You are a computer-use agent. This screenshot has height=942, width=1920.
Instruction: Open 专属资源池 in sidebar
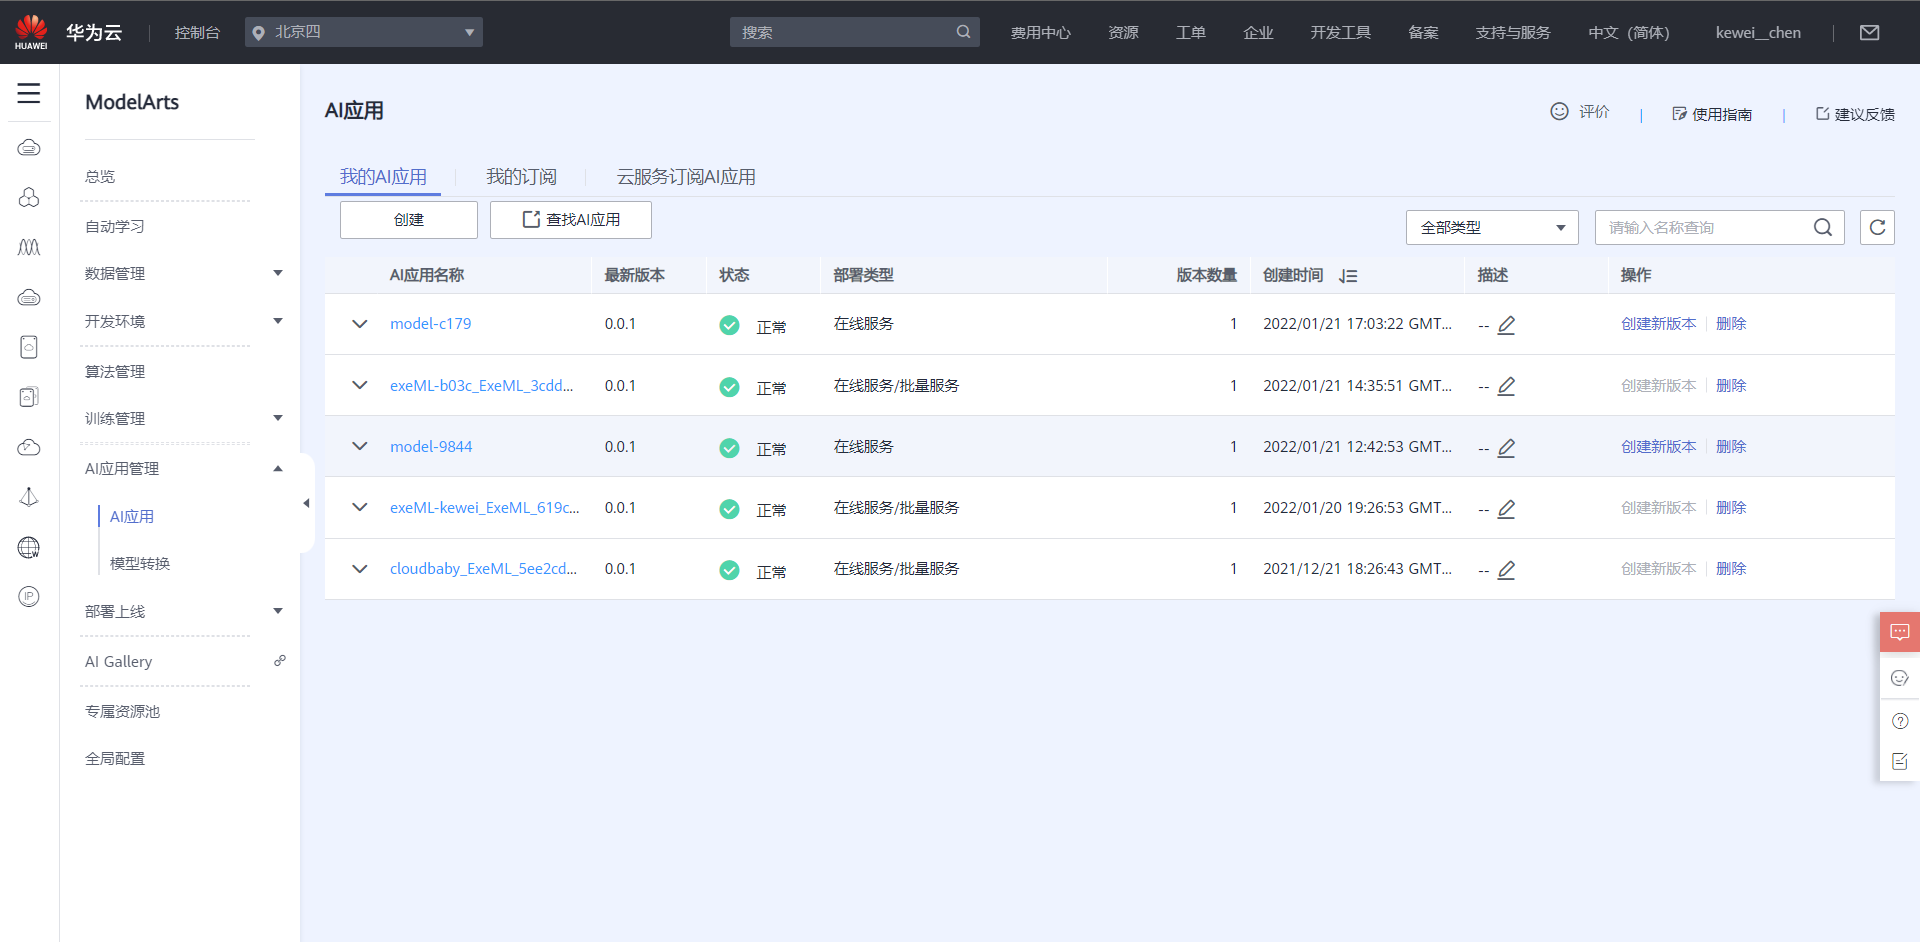(x=122, y=711)
